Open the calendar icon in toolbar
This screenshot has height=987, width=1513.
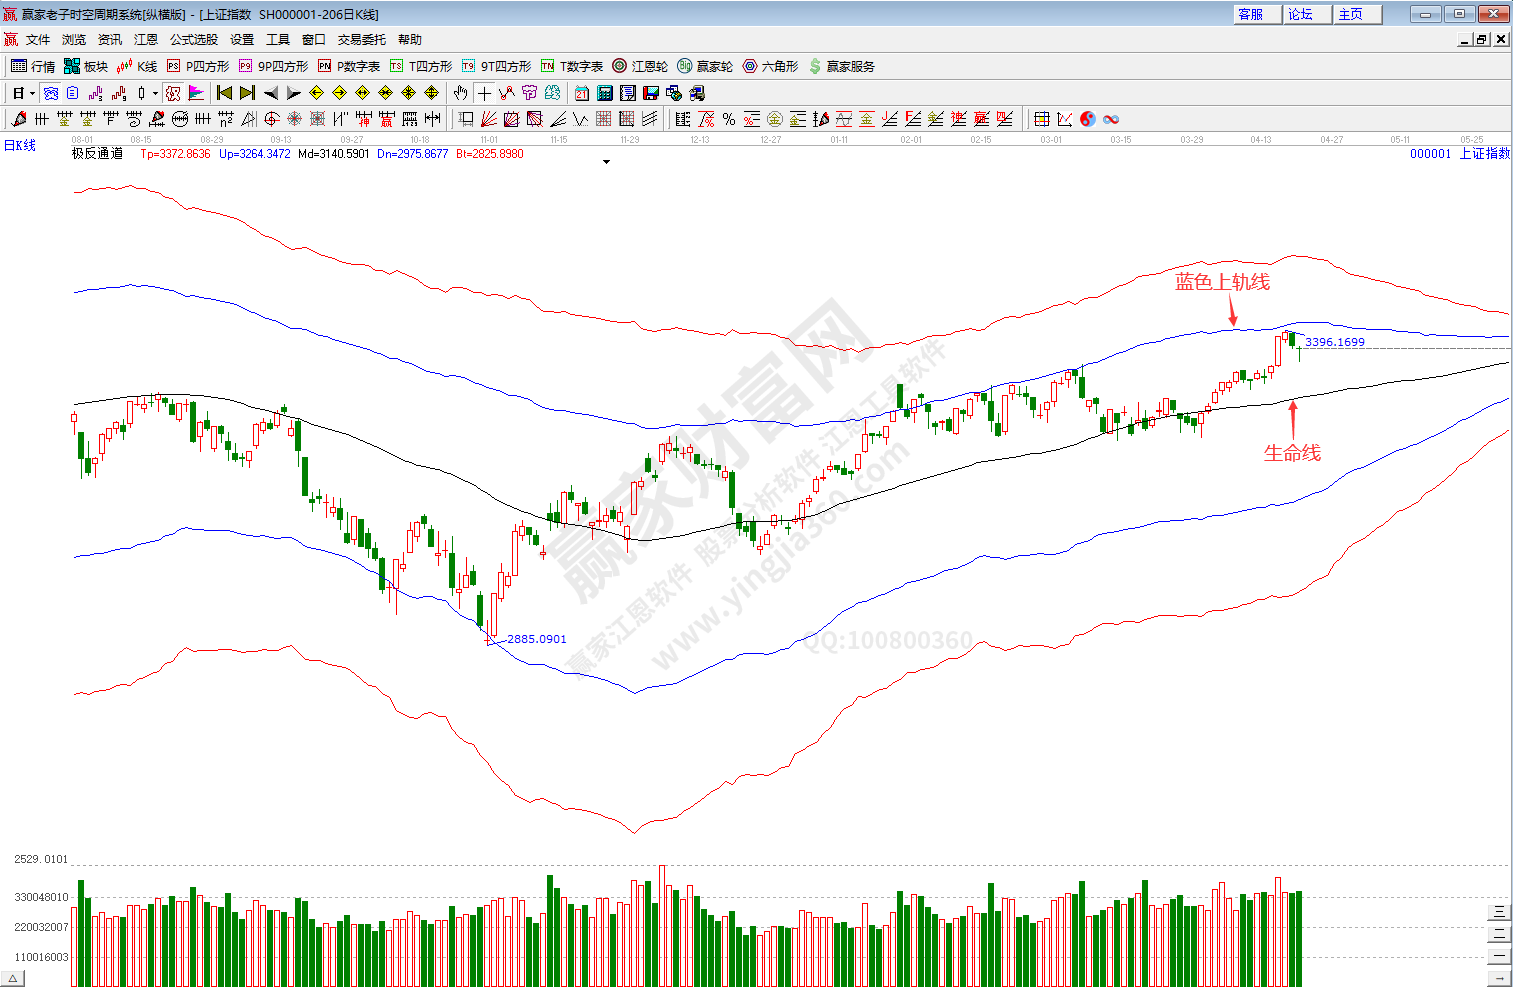[582, 93]
